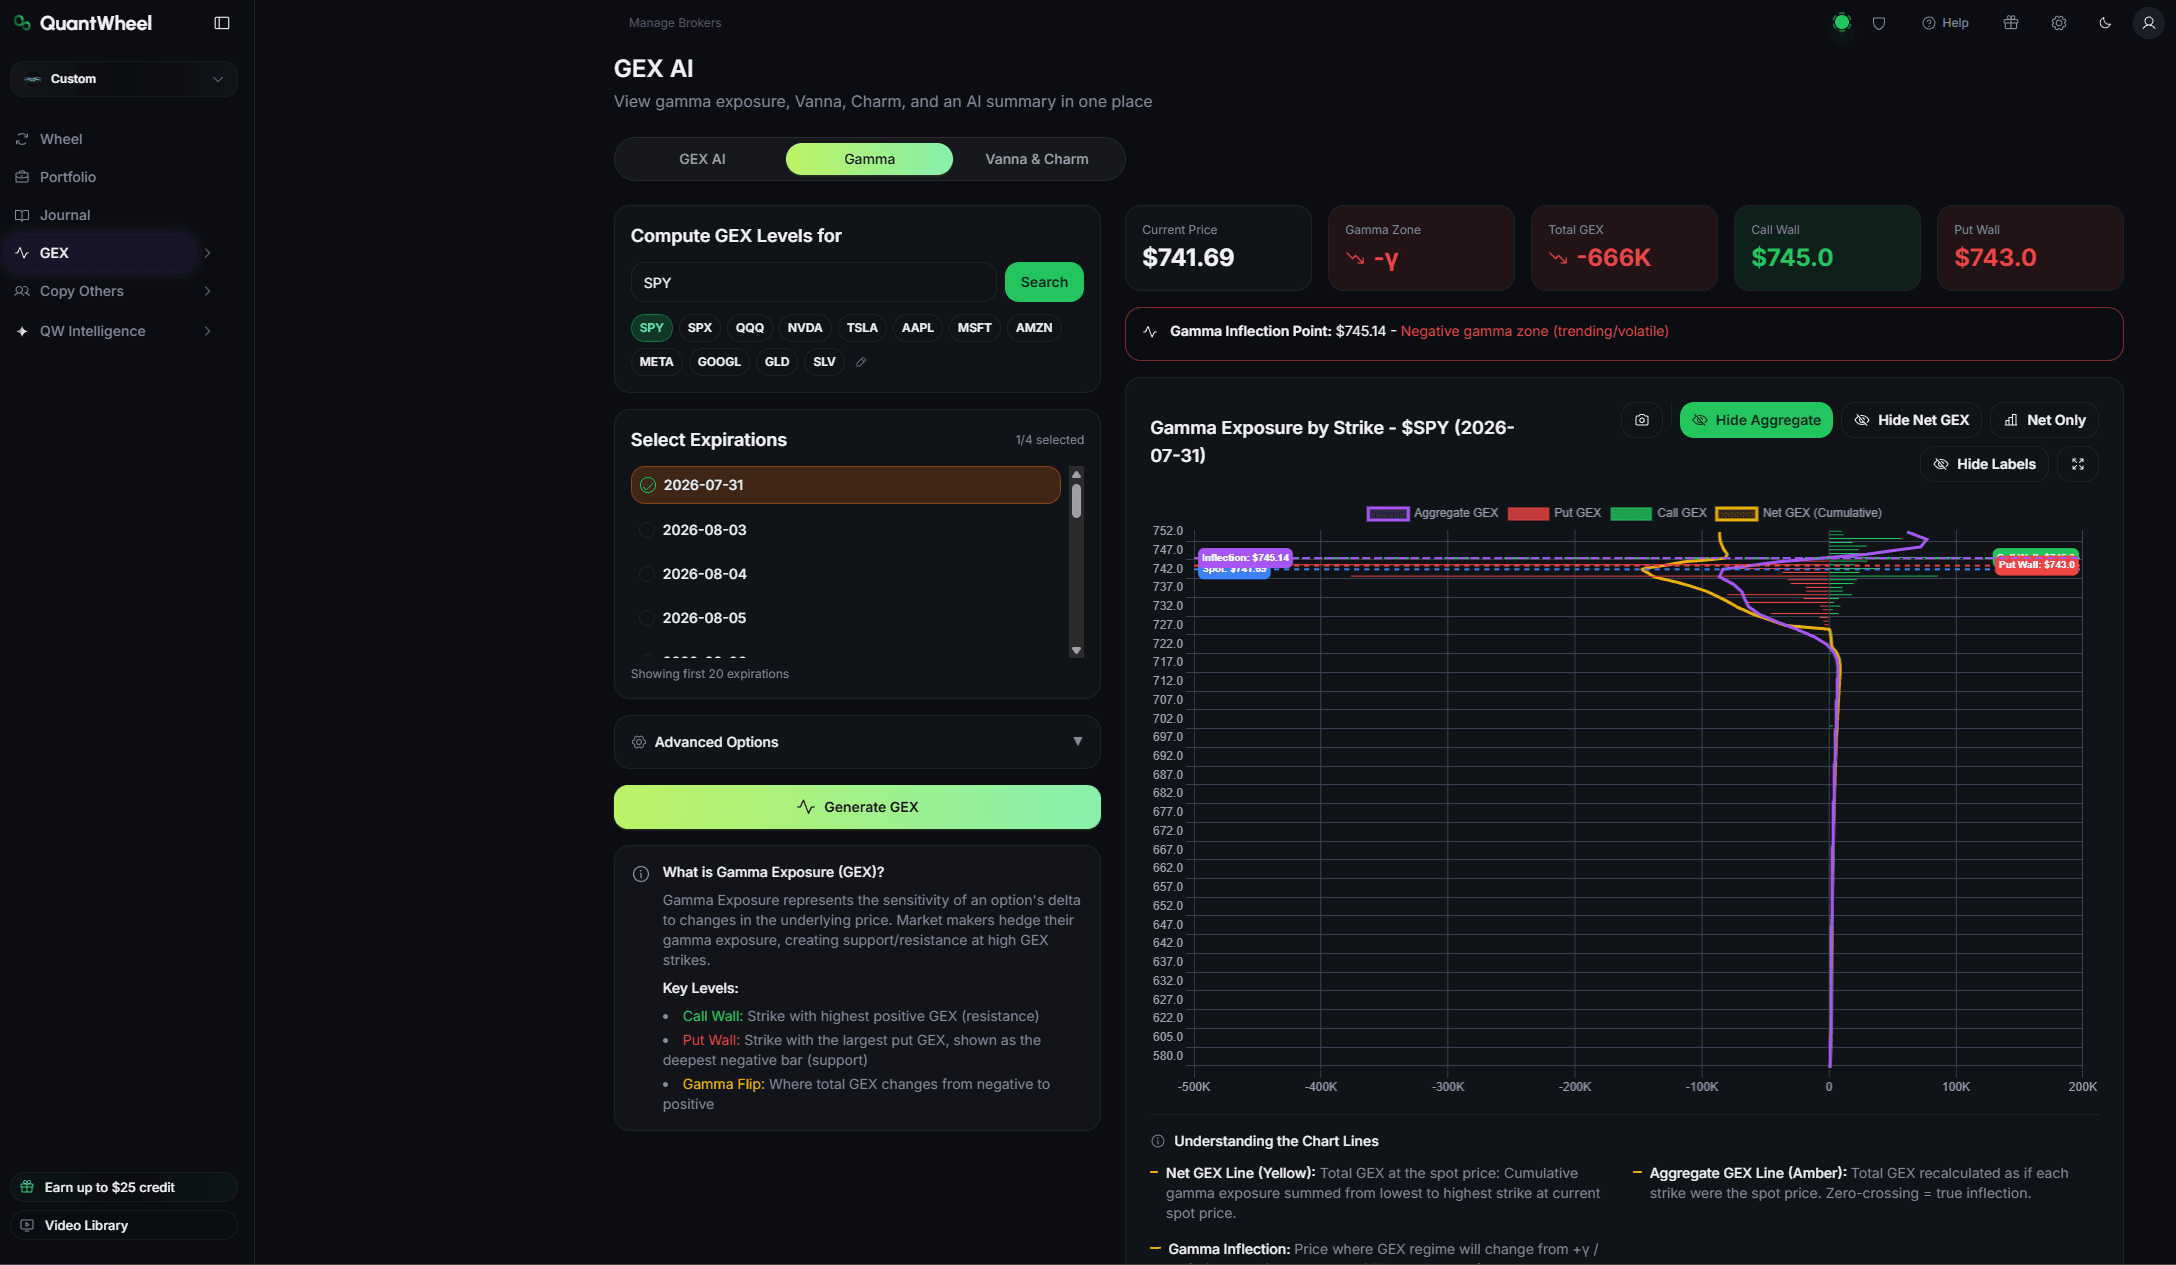Toggle dark mode moon icon

click(x=2105, y=23)
